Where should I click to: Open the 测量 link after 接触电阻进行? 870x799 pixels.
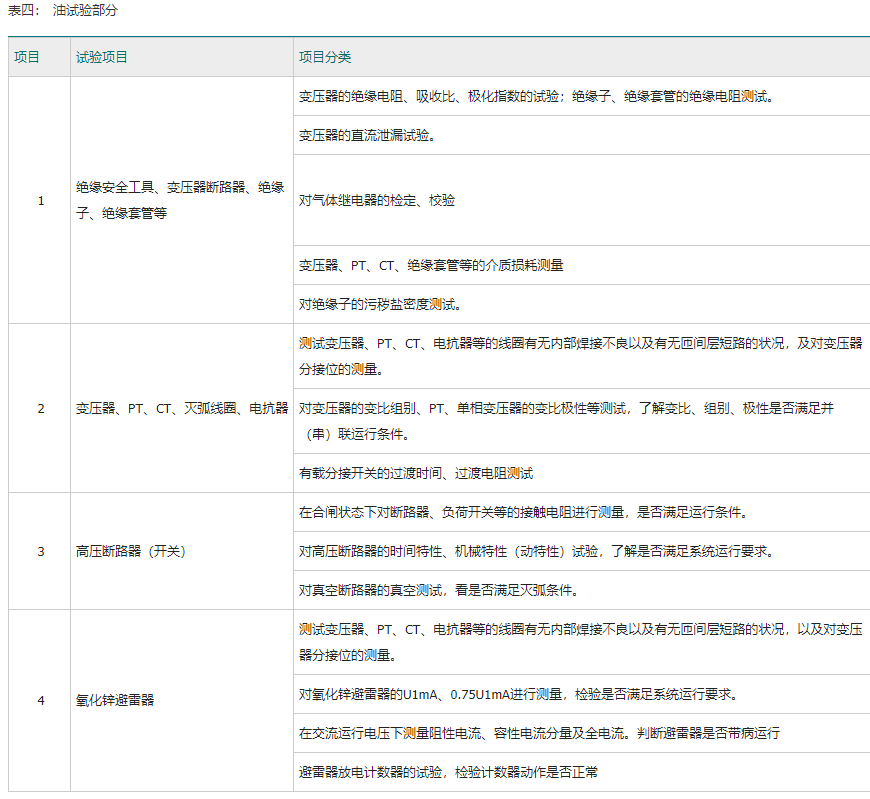[611, 512]
